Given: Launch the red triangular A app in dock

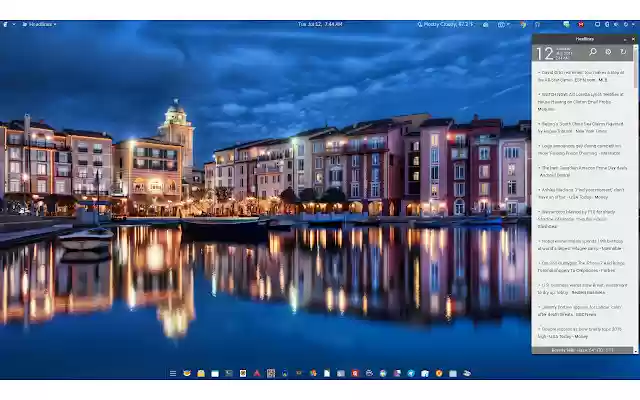Looking at the screenshot, I should pyautogui.click(x=257, y=373).
